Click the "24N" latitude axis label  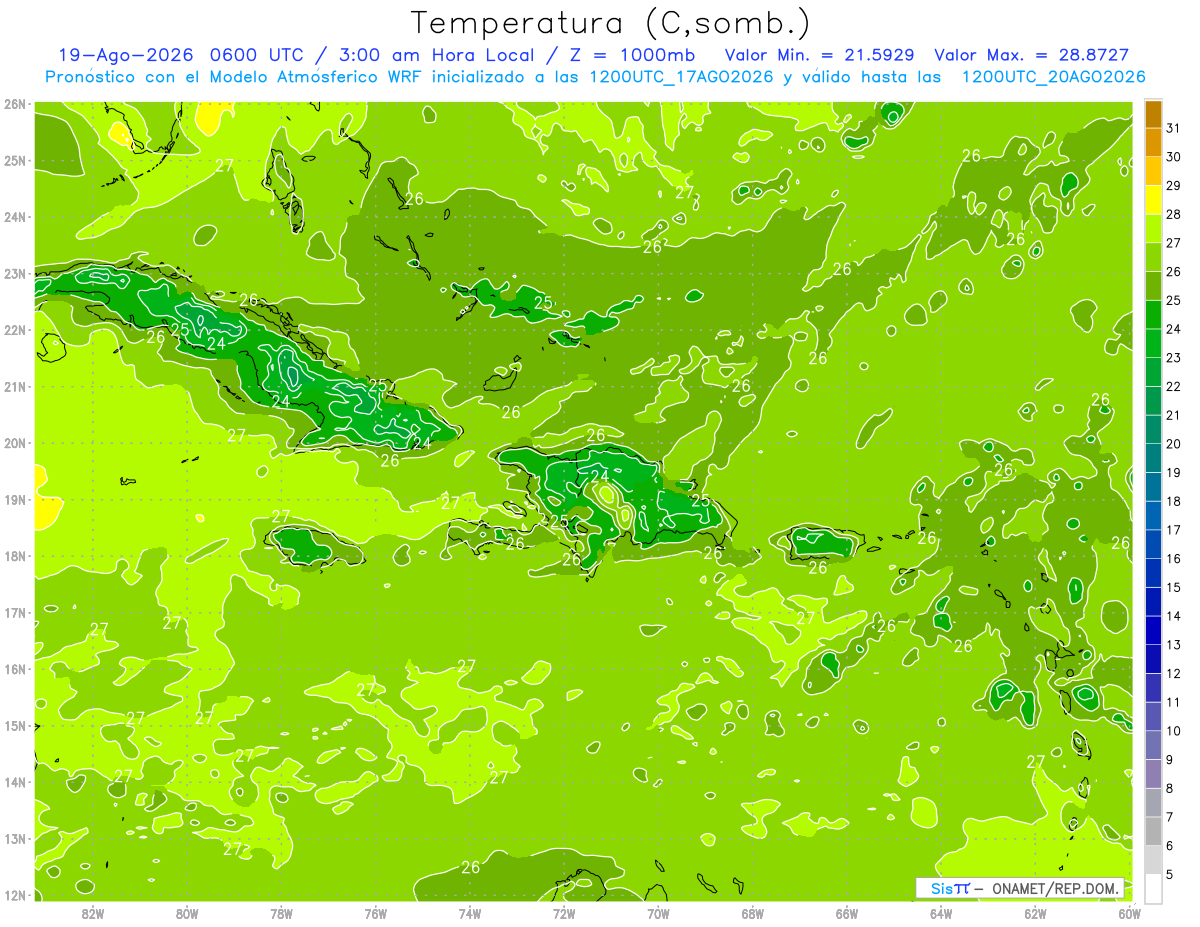tap(14, 217)
